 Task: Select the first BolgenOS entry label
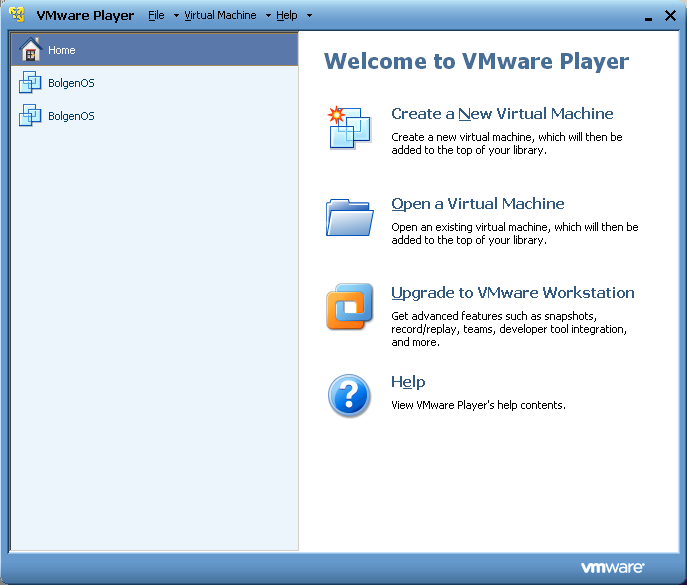click(71, 83)
